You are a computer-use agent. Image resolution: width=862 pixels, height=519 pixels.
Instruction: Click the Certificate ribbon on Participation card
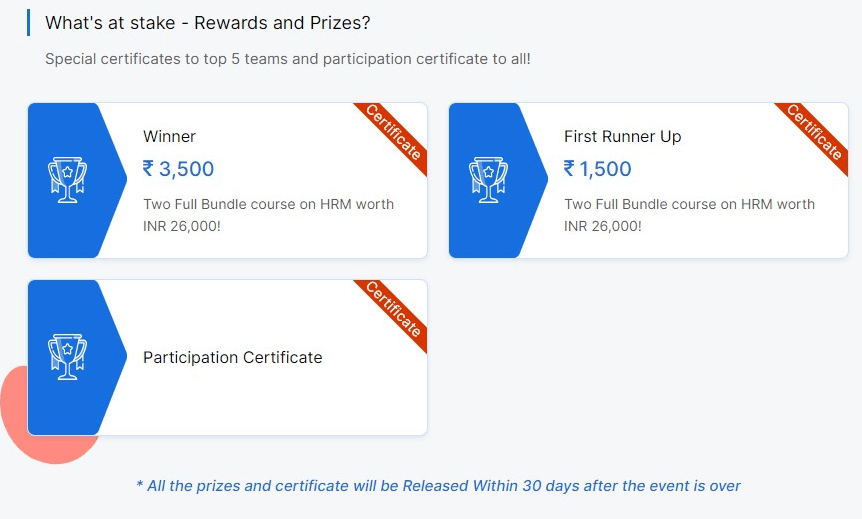(x=393, y=311)
